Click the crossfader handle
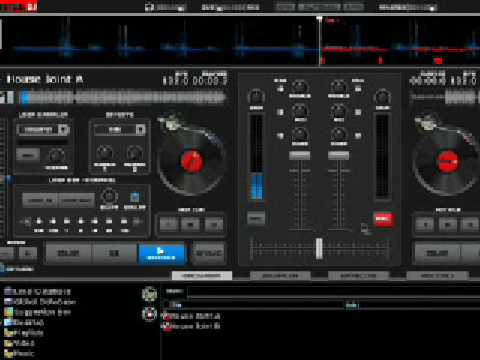Image resolution: width=480 pixels, height=360 pixels. click(x=319, y=248)
